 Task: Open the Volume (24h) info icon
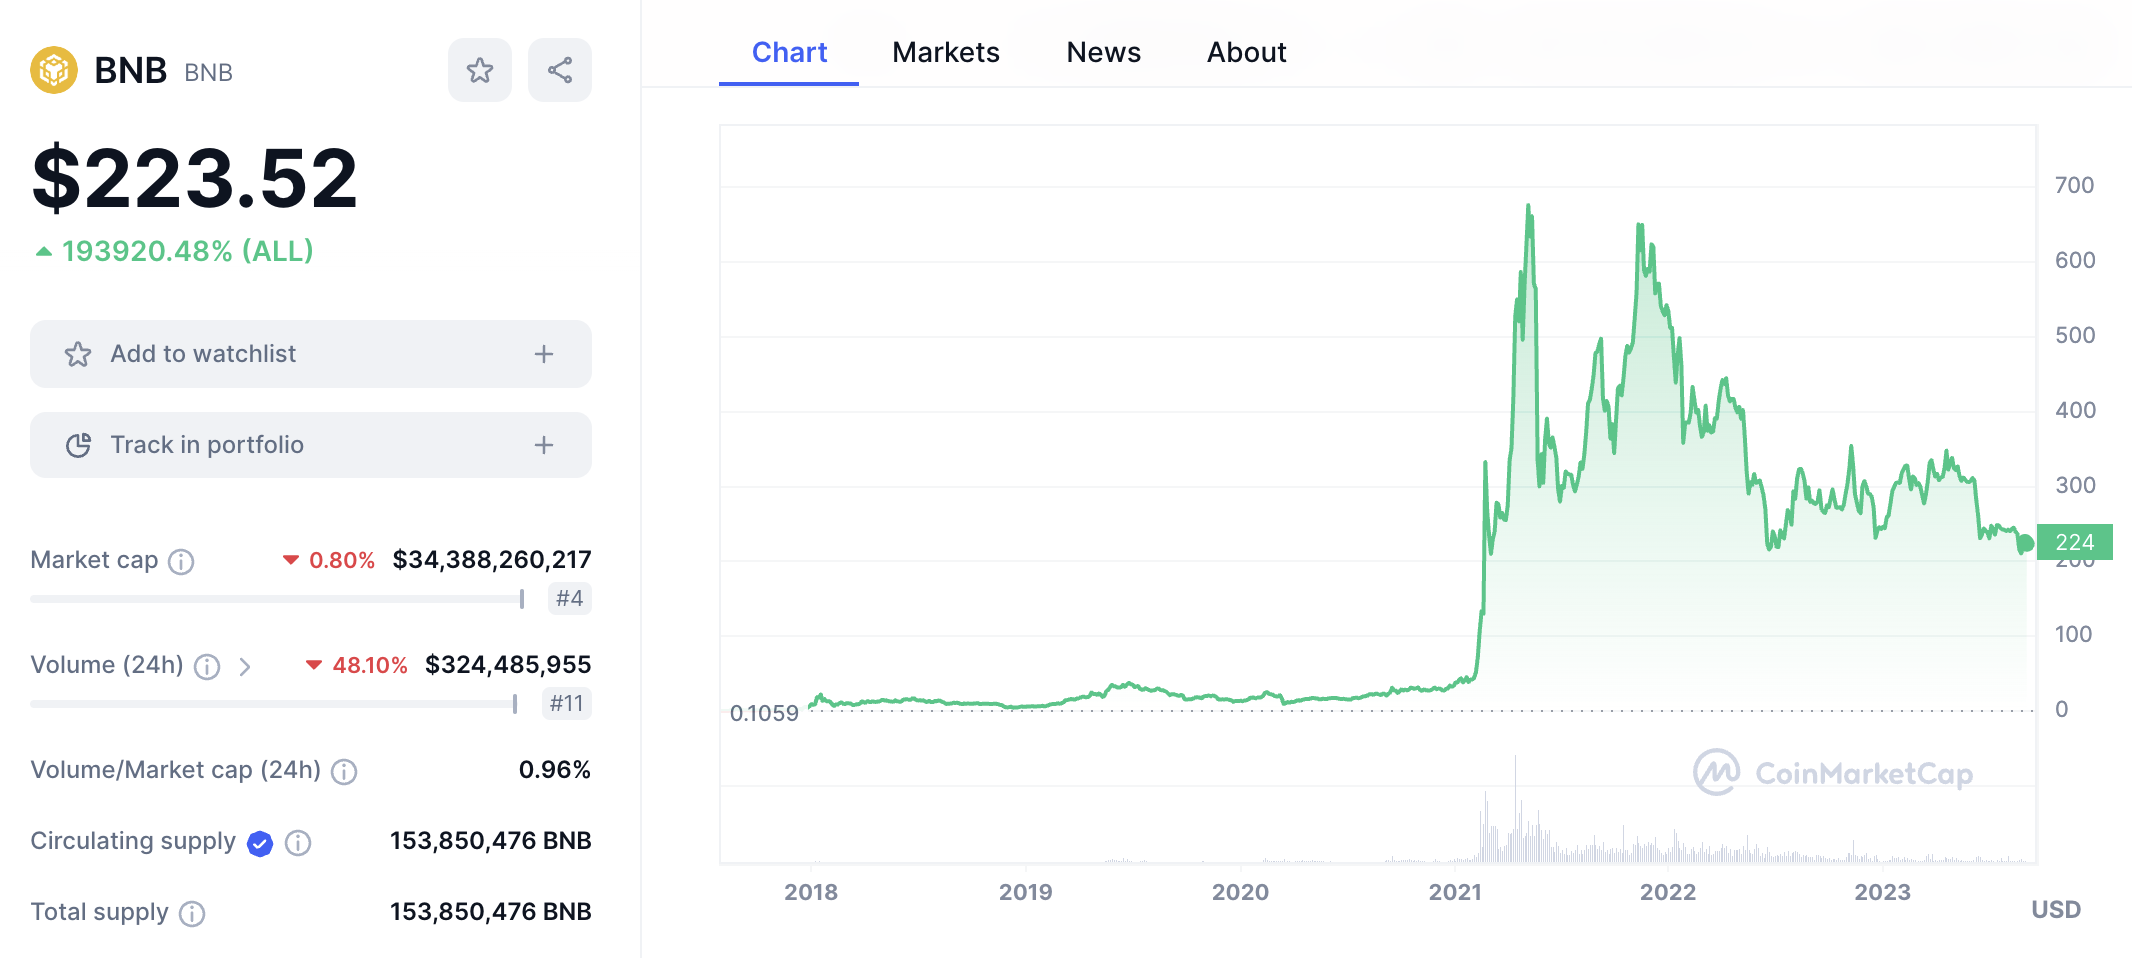pyautogui.click(x=207, y=667)
